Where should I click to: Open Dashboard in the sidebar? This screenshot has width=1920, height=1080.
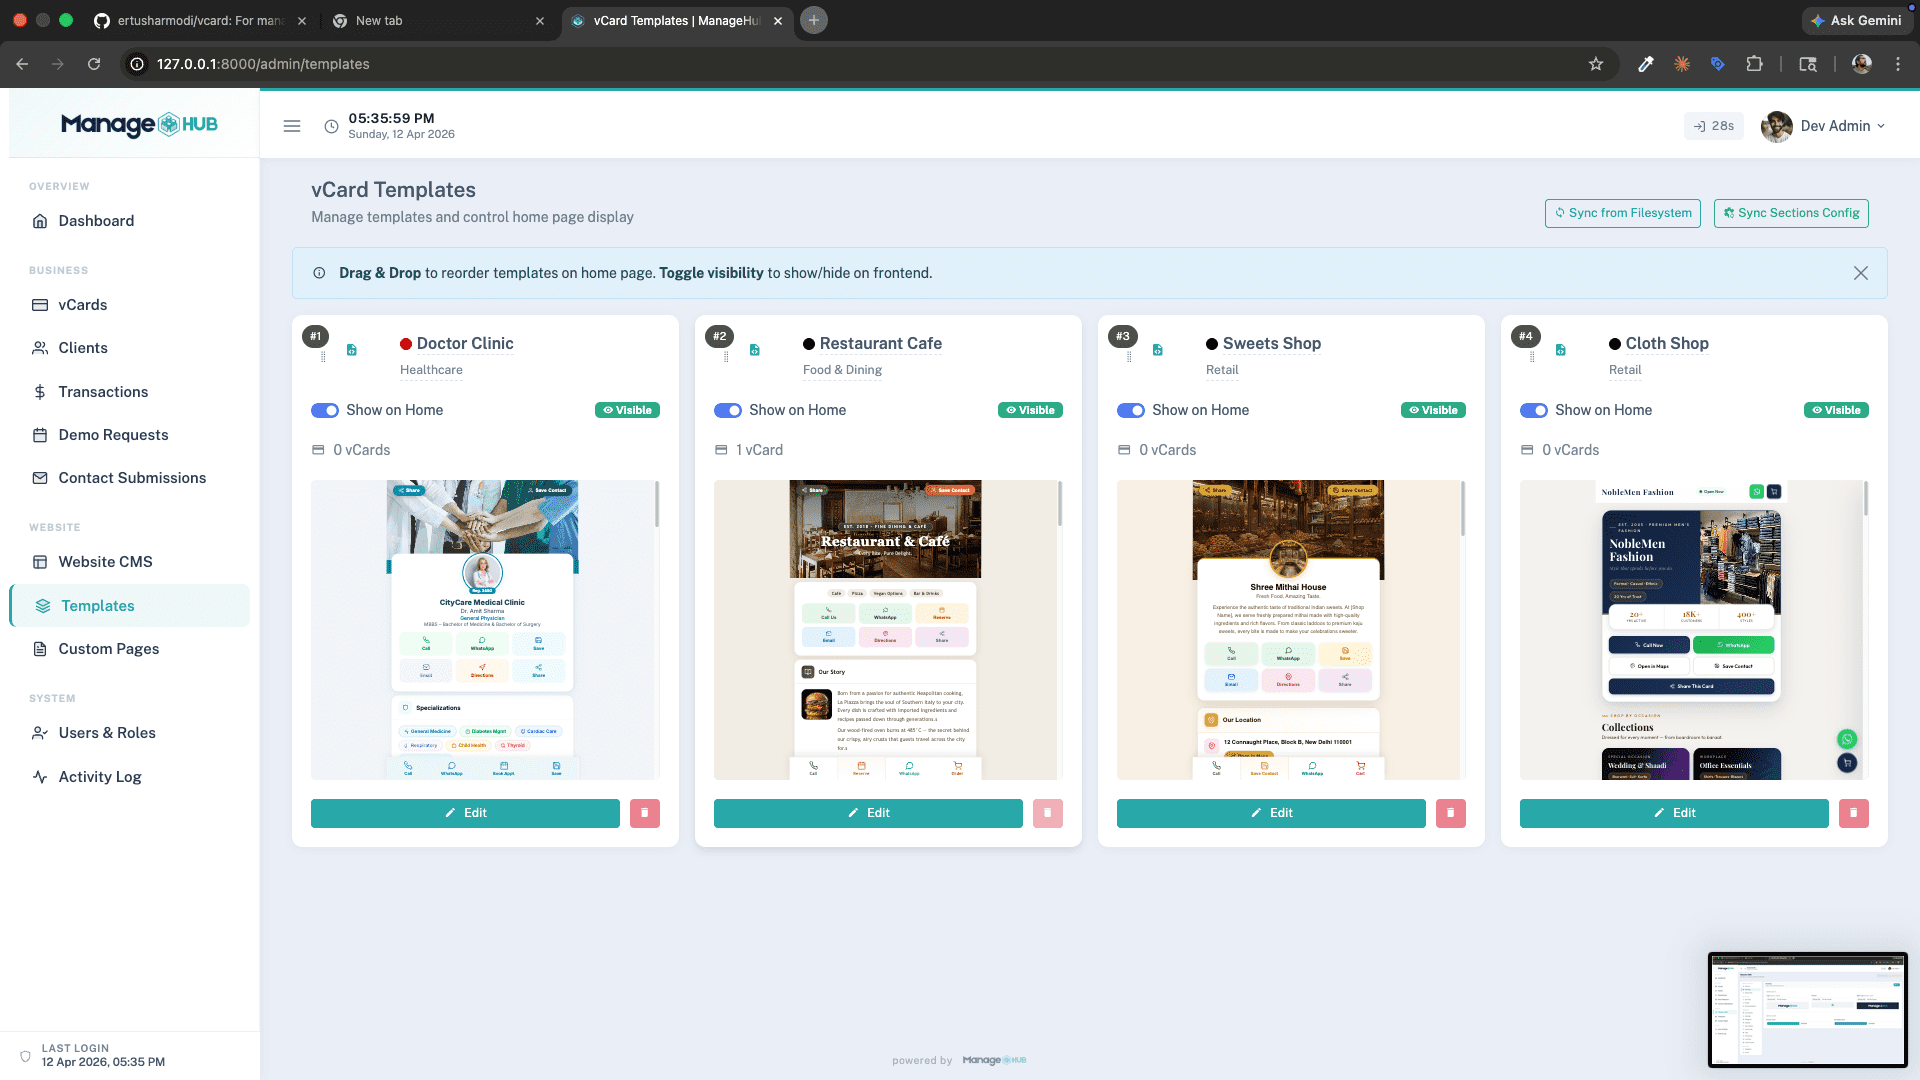pos(130,221)
